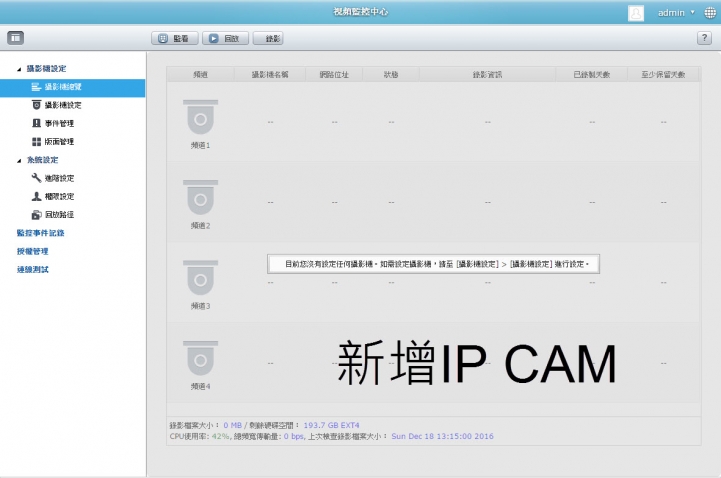
Task: Click the 網路位址 column header
Action: (x=334, y=74)
